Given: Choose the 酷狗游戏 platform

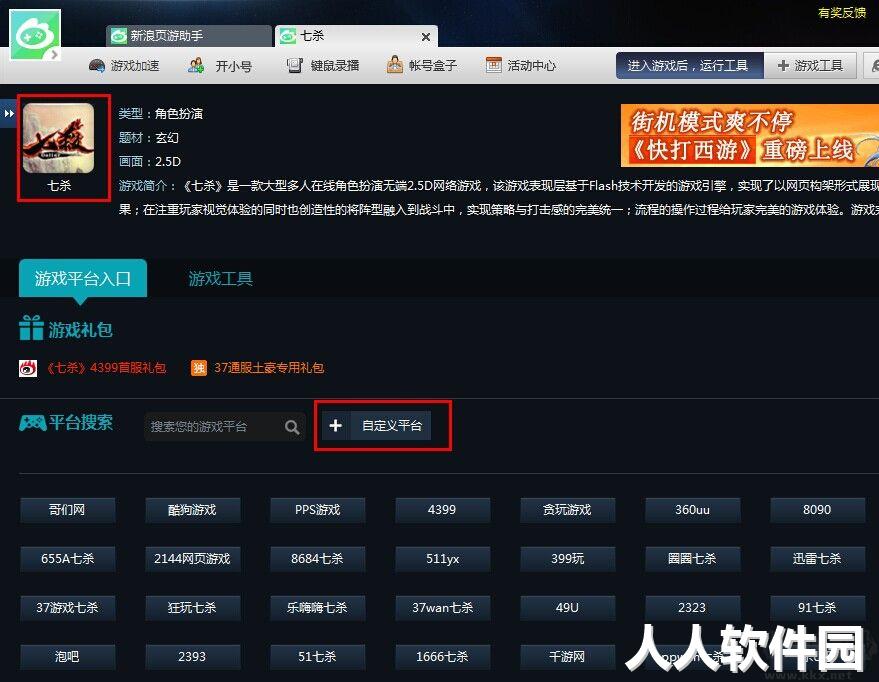Looking at the screenshot, I should tap(192, 510).
